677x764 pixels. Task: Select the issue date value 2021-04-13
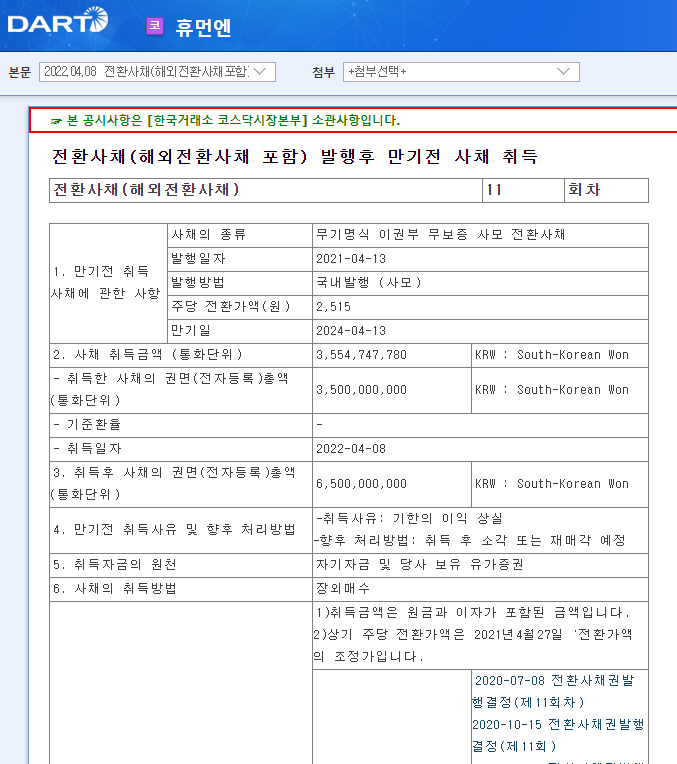coord(351,259)
